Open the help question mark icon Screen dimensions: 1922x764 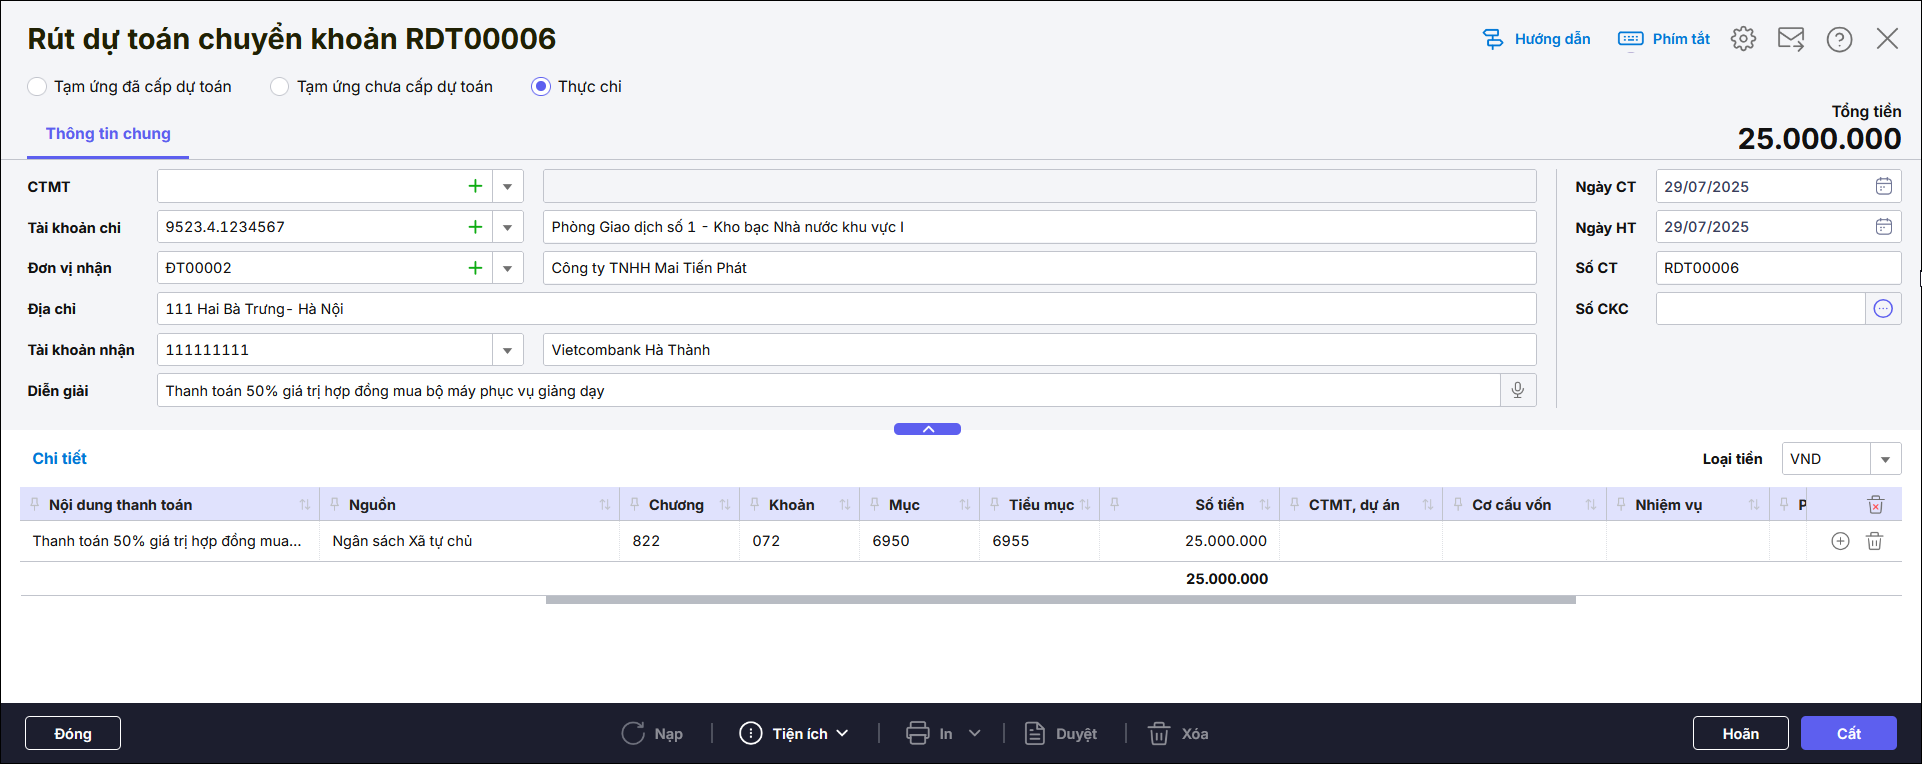[1839, 39]
